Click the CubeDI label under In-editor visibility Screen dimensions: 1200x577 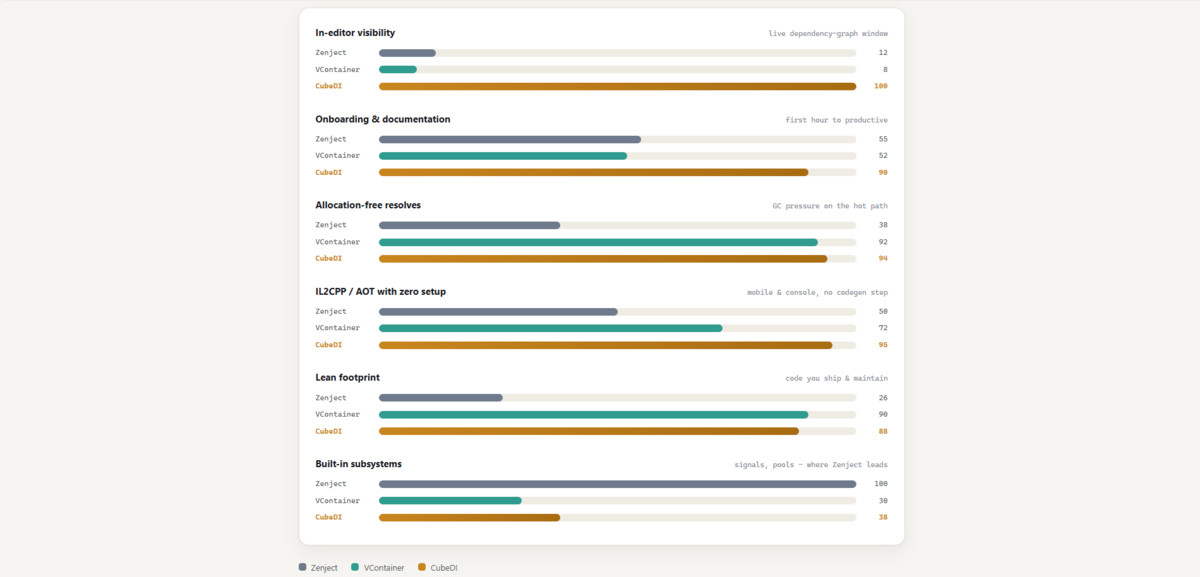tap(328, 86)
